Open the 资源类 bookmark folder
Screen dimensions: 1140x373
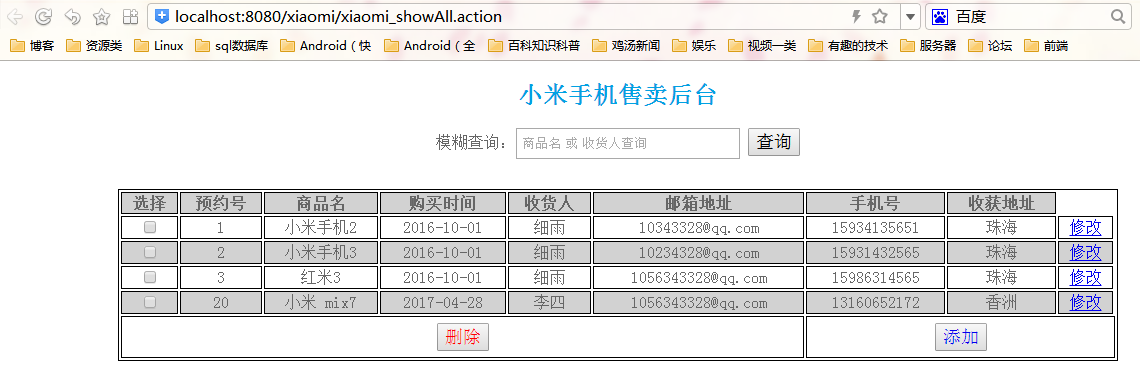coord(94,46)
